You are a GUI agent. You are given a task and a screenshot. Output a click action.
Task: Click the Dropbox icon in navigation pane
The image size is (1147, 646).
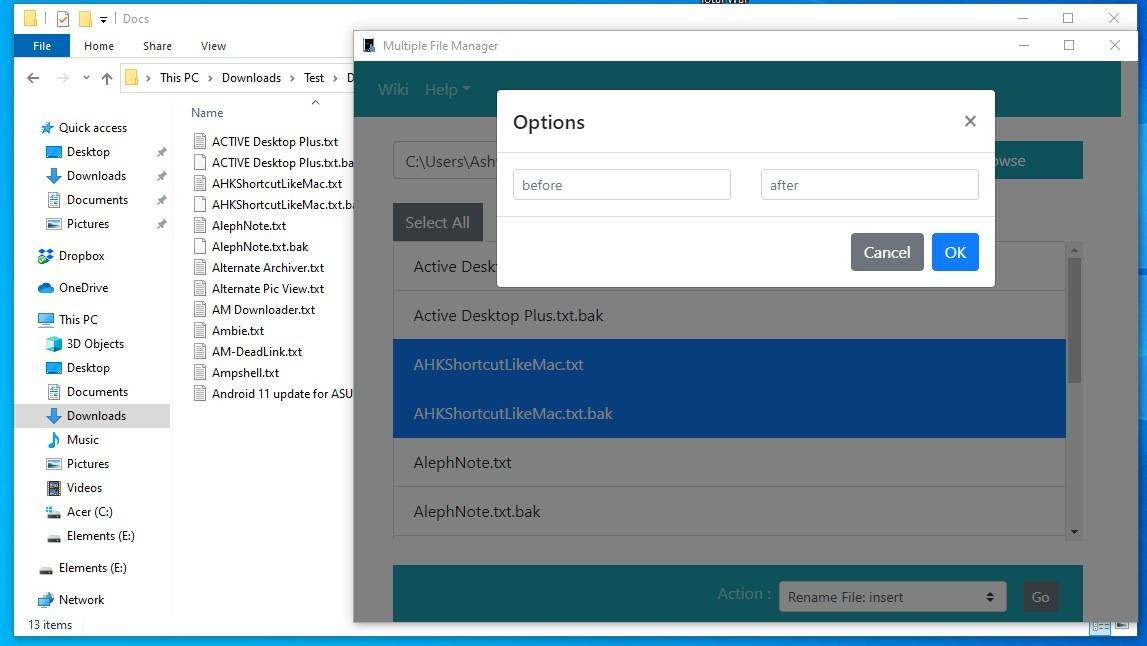pos(45,256)
